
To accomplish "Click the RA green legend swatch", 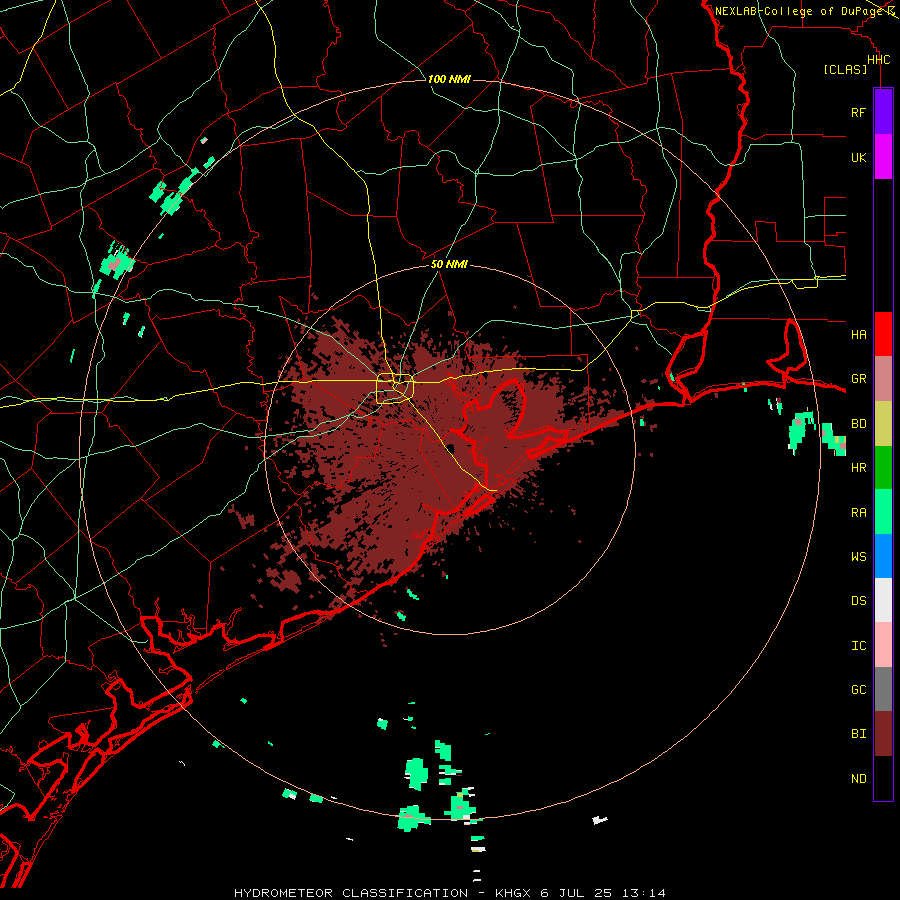I will point(883,512).
